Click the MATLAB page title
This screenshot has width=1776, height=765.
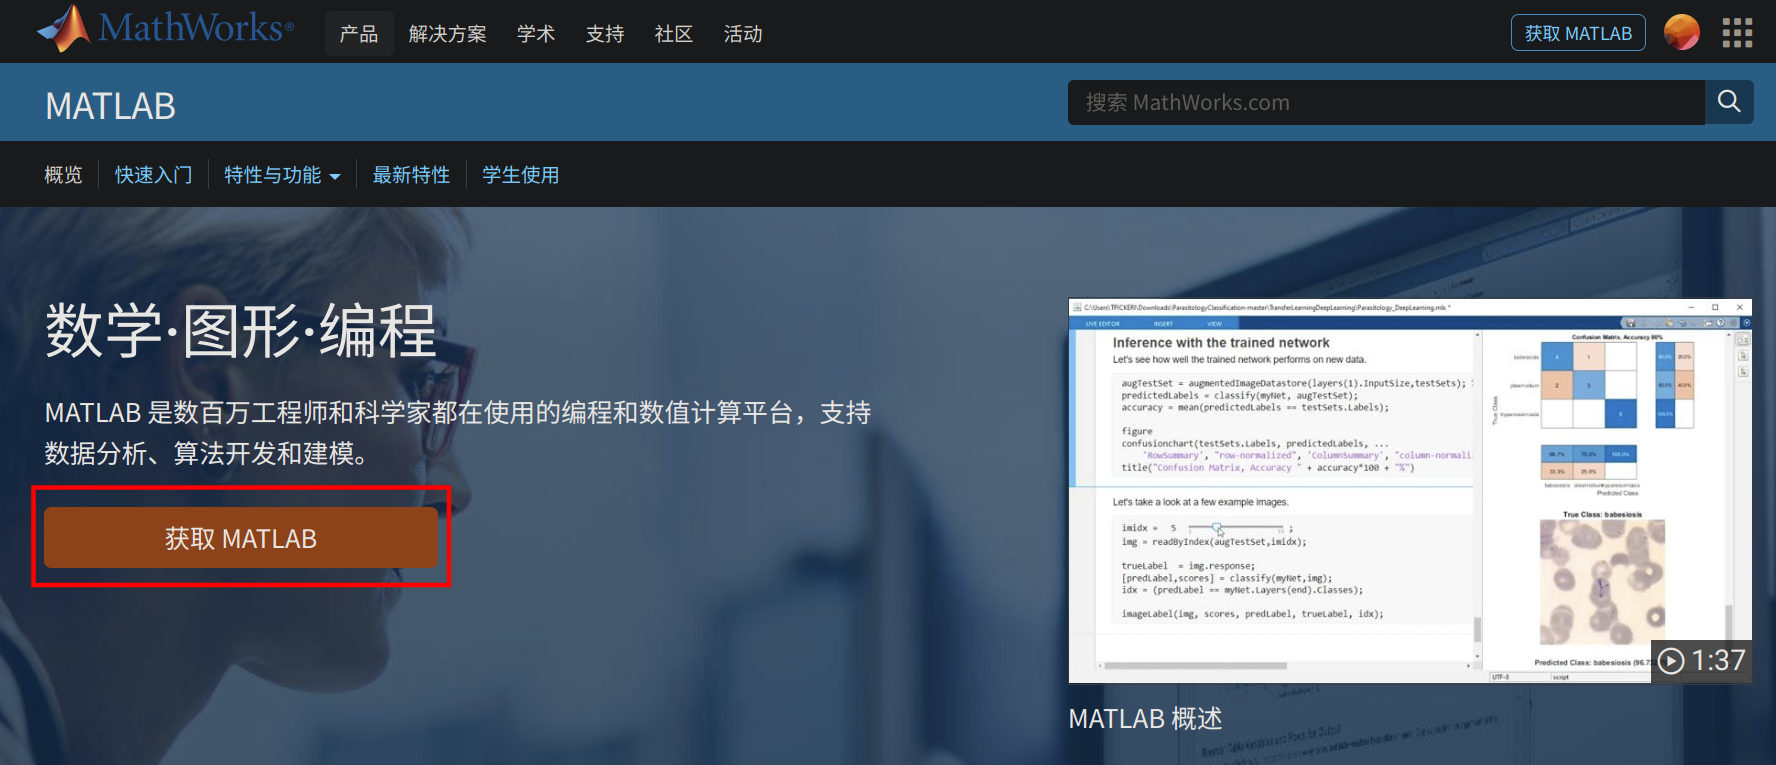[x=111, y=106]
